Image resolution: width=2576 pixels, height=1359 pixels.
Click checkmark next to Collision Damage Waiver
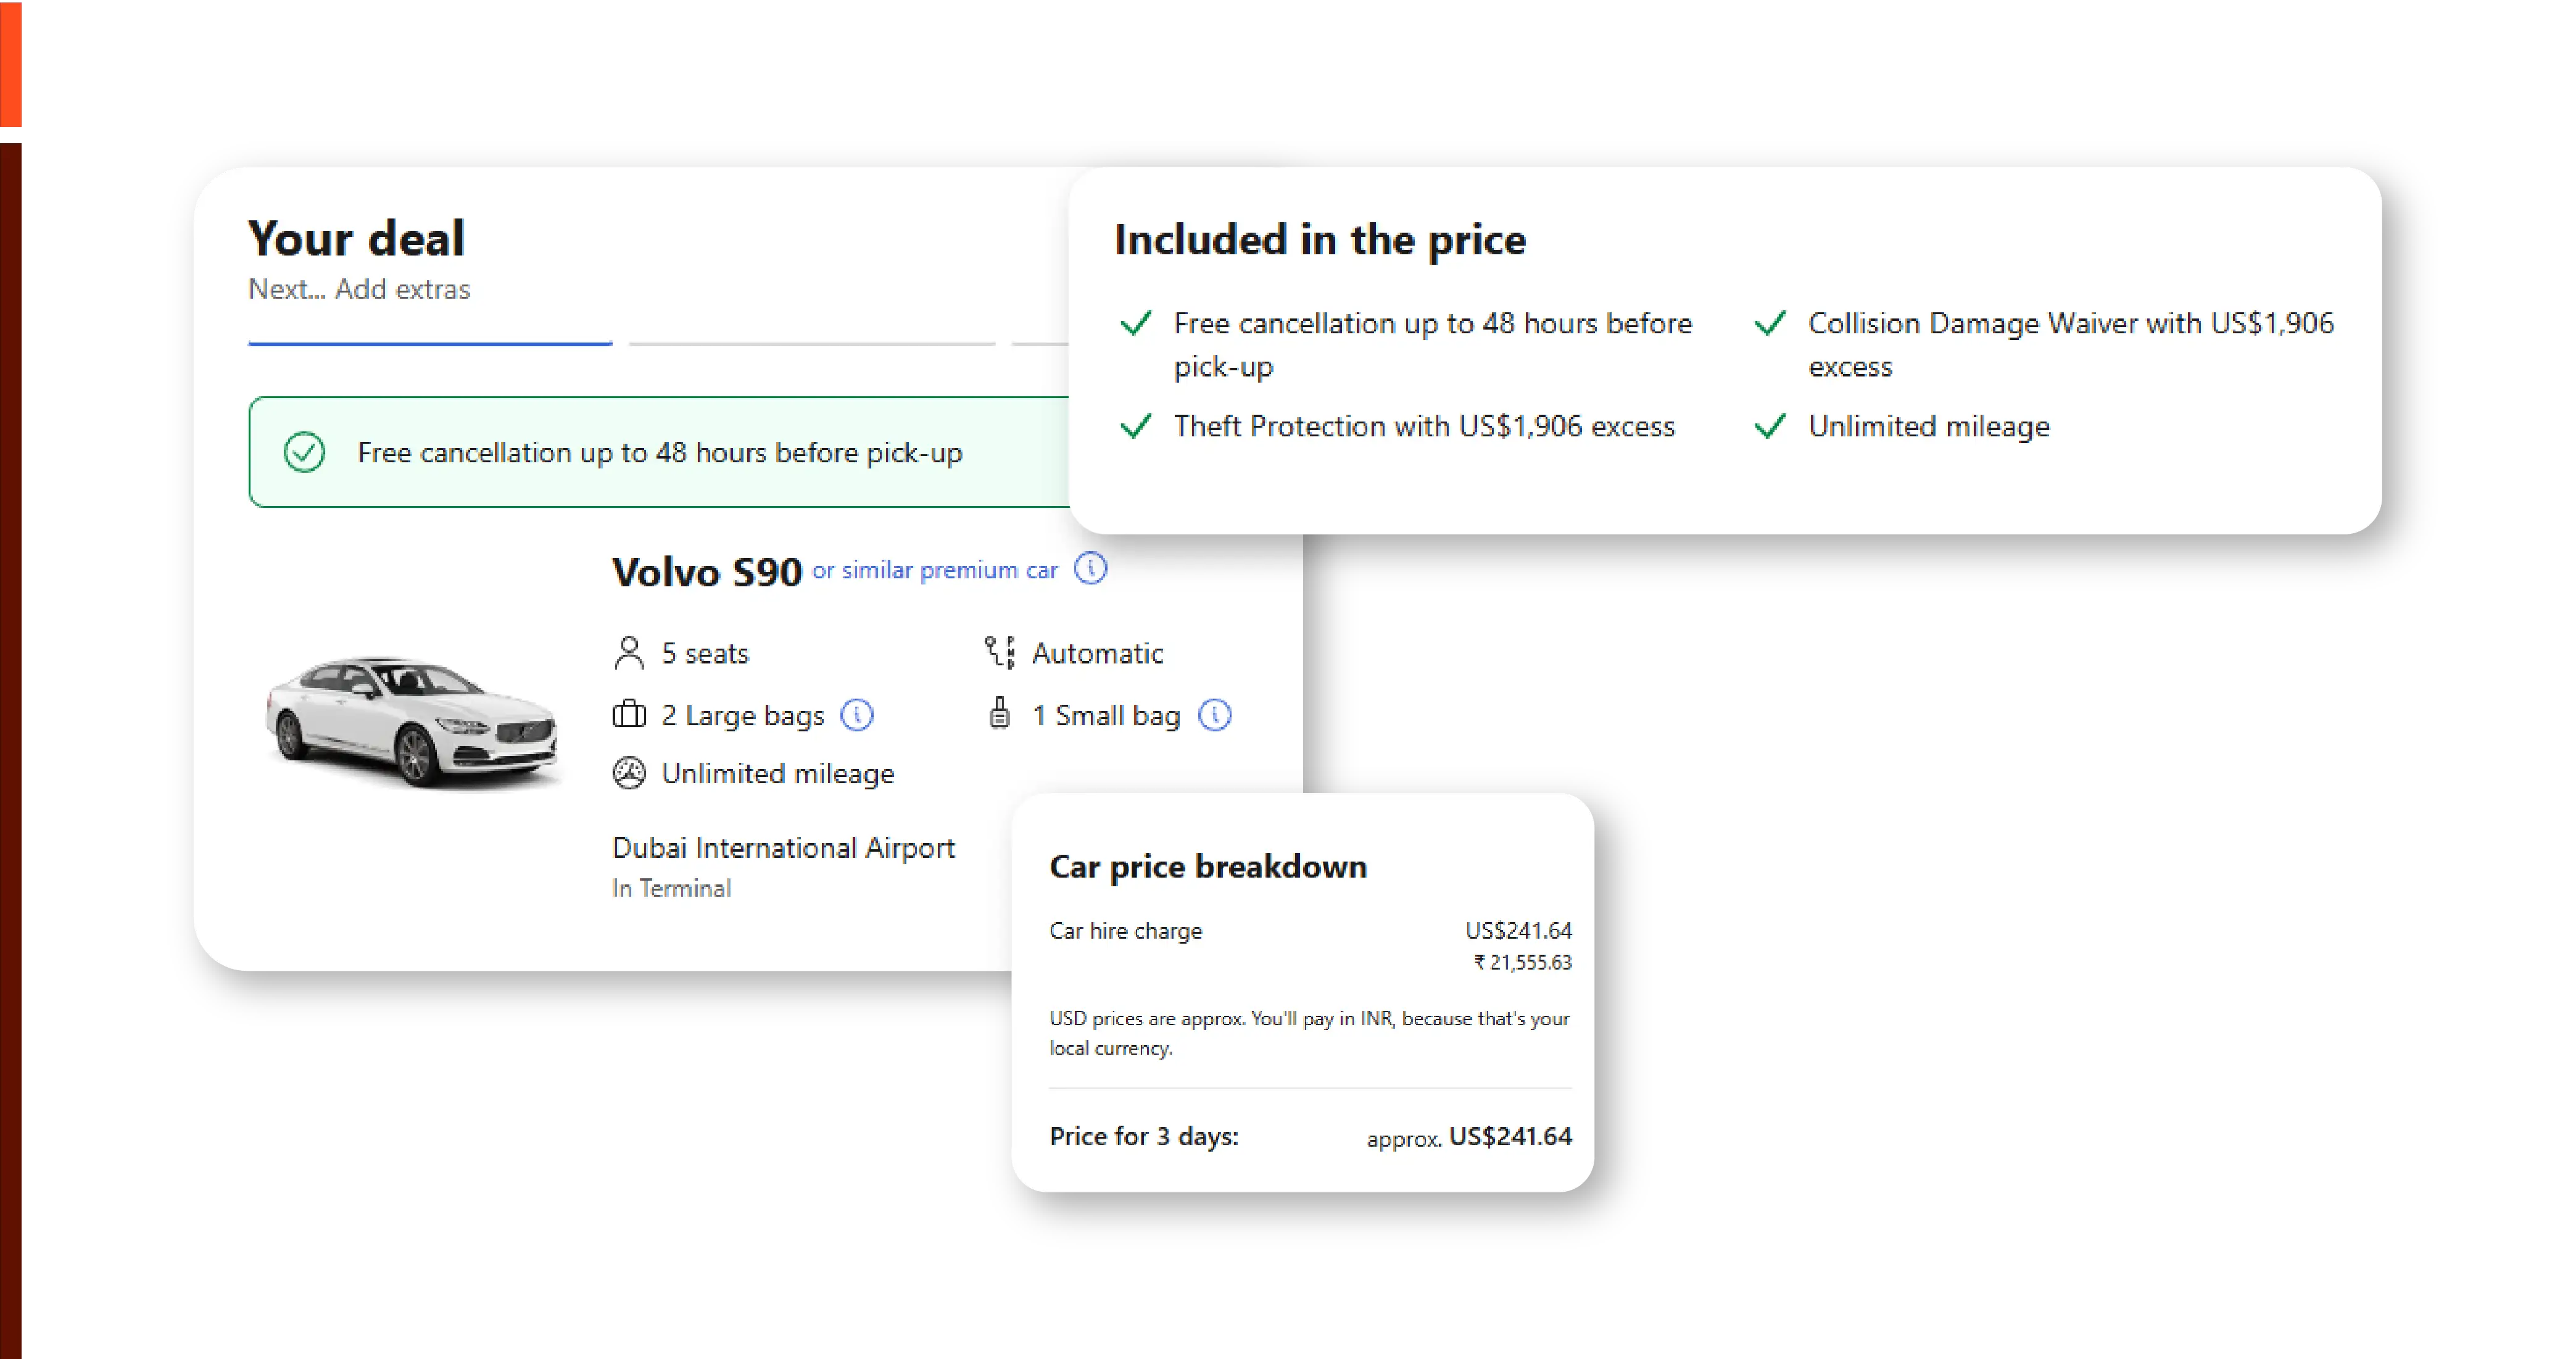(1770, 323)
